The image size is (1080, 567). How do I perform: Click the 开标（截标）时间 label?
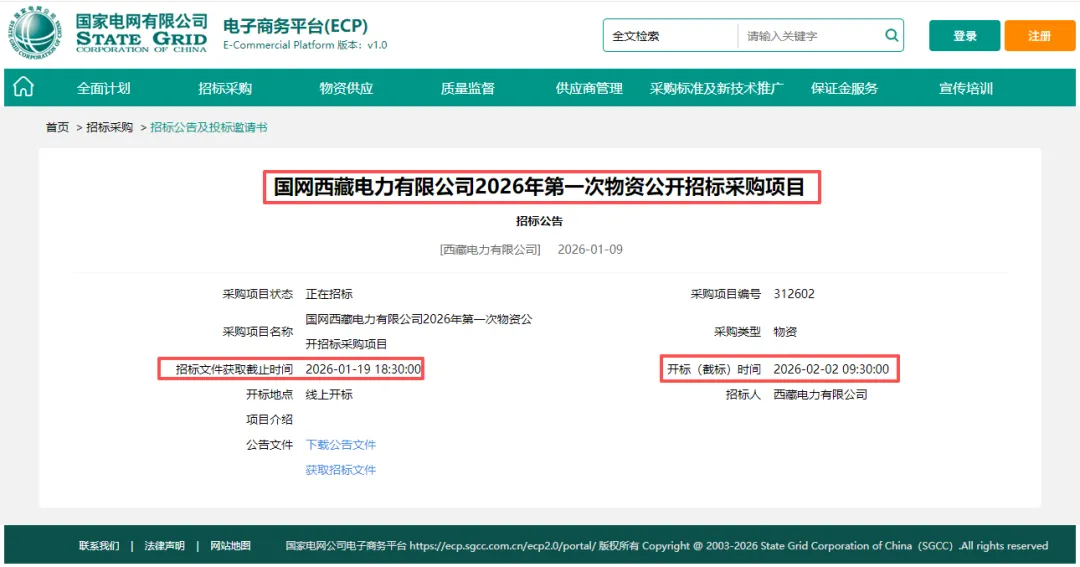(714, 369)
